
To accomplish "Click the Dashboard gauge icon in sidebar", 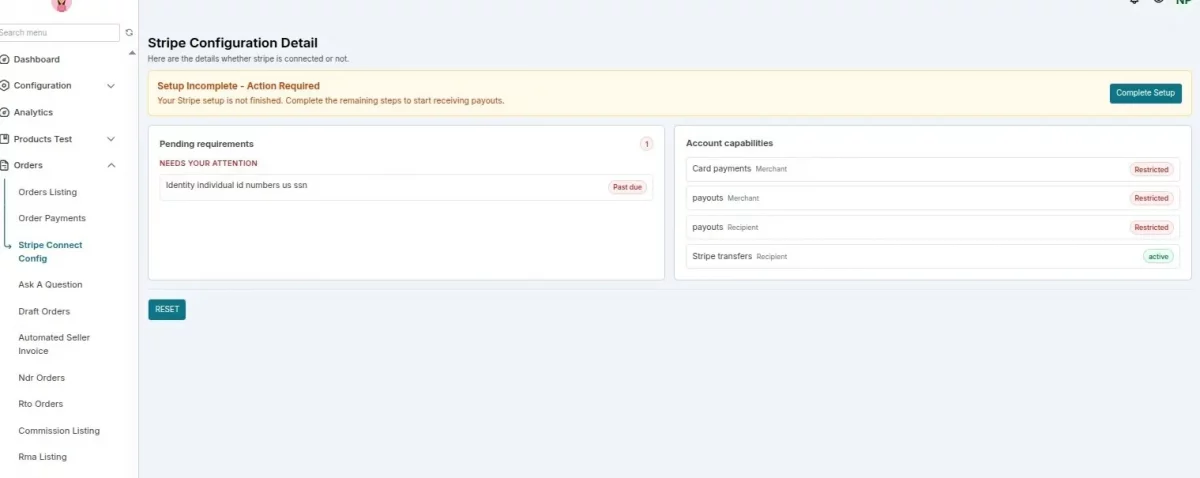I will click(x=5, y=59).
